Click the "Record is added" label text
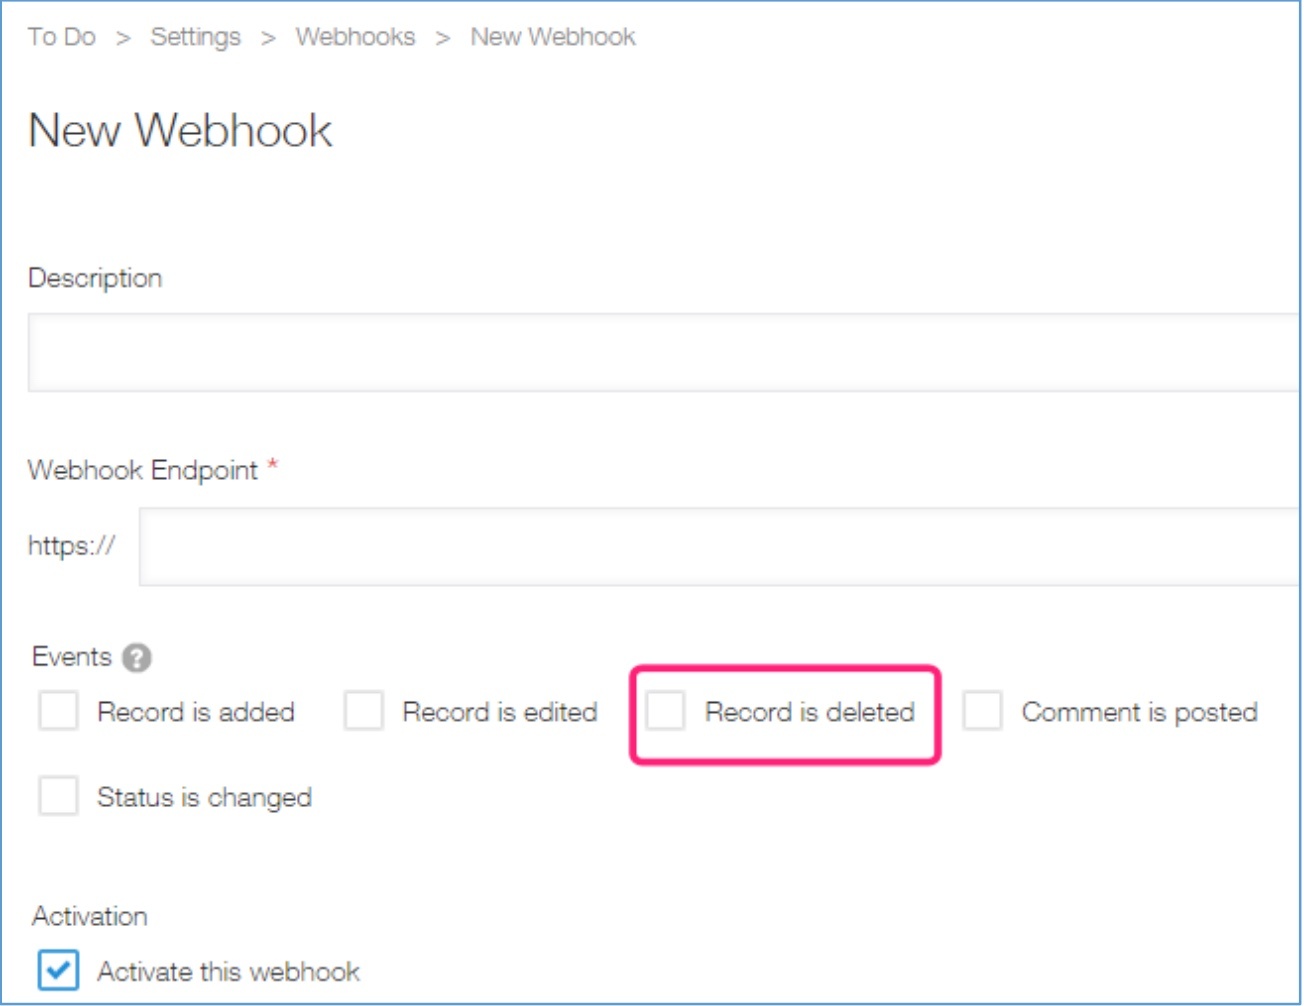This screenshot has width=1304, height=1006. tap(196, 712)
